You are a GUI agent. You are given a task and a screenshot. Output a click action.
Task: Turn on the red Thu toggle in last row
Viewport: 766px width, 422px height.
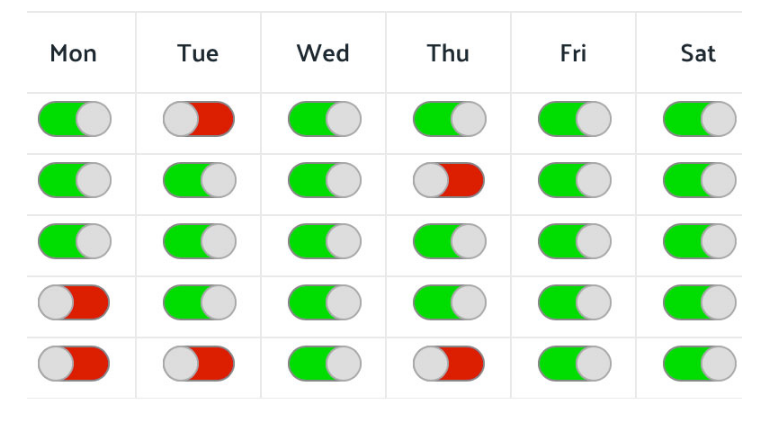click(449, 364)
